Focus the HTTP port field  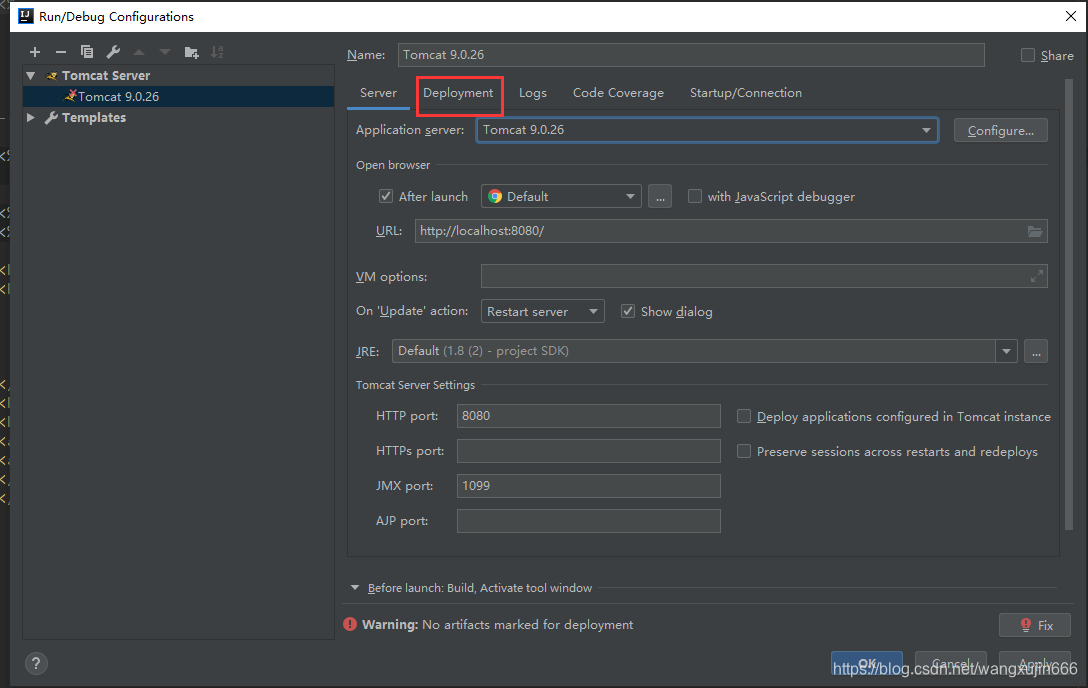[588, 416]
